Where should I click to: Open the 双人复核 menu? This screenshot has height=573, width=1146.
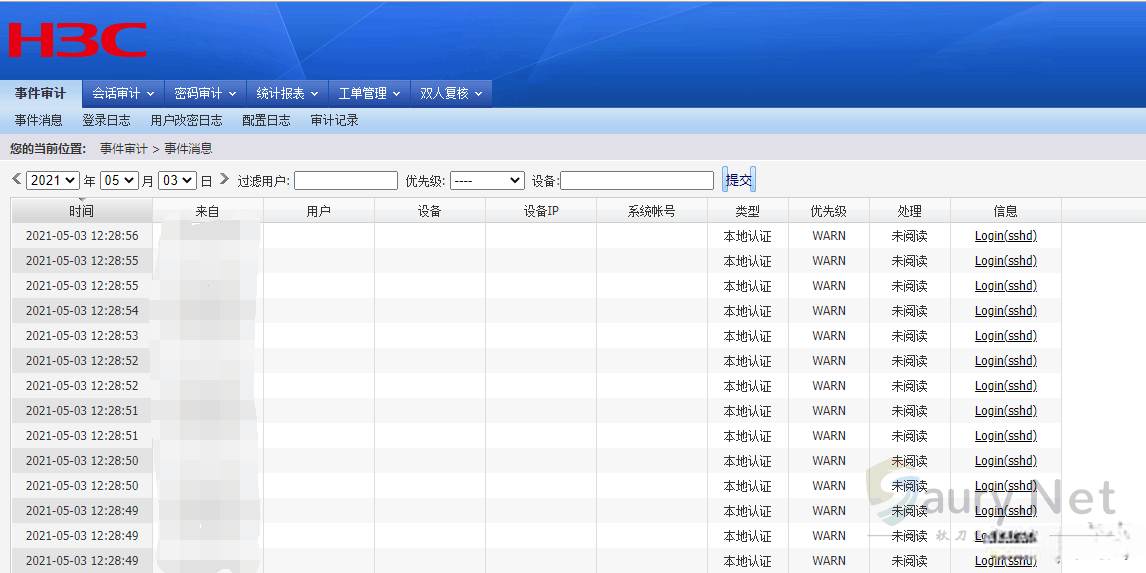pyautogui.click(x=451, y=93)
